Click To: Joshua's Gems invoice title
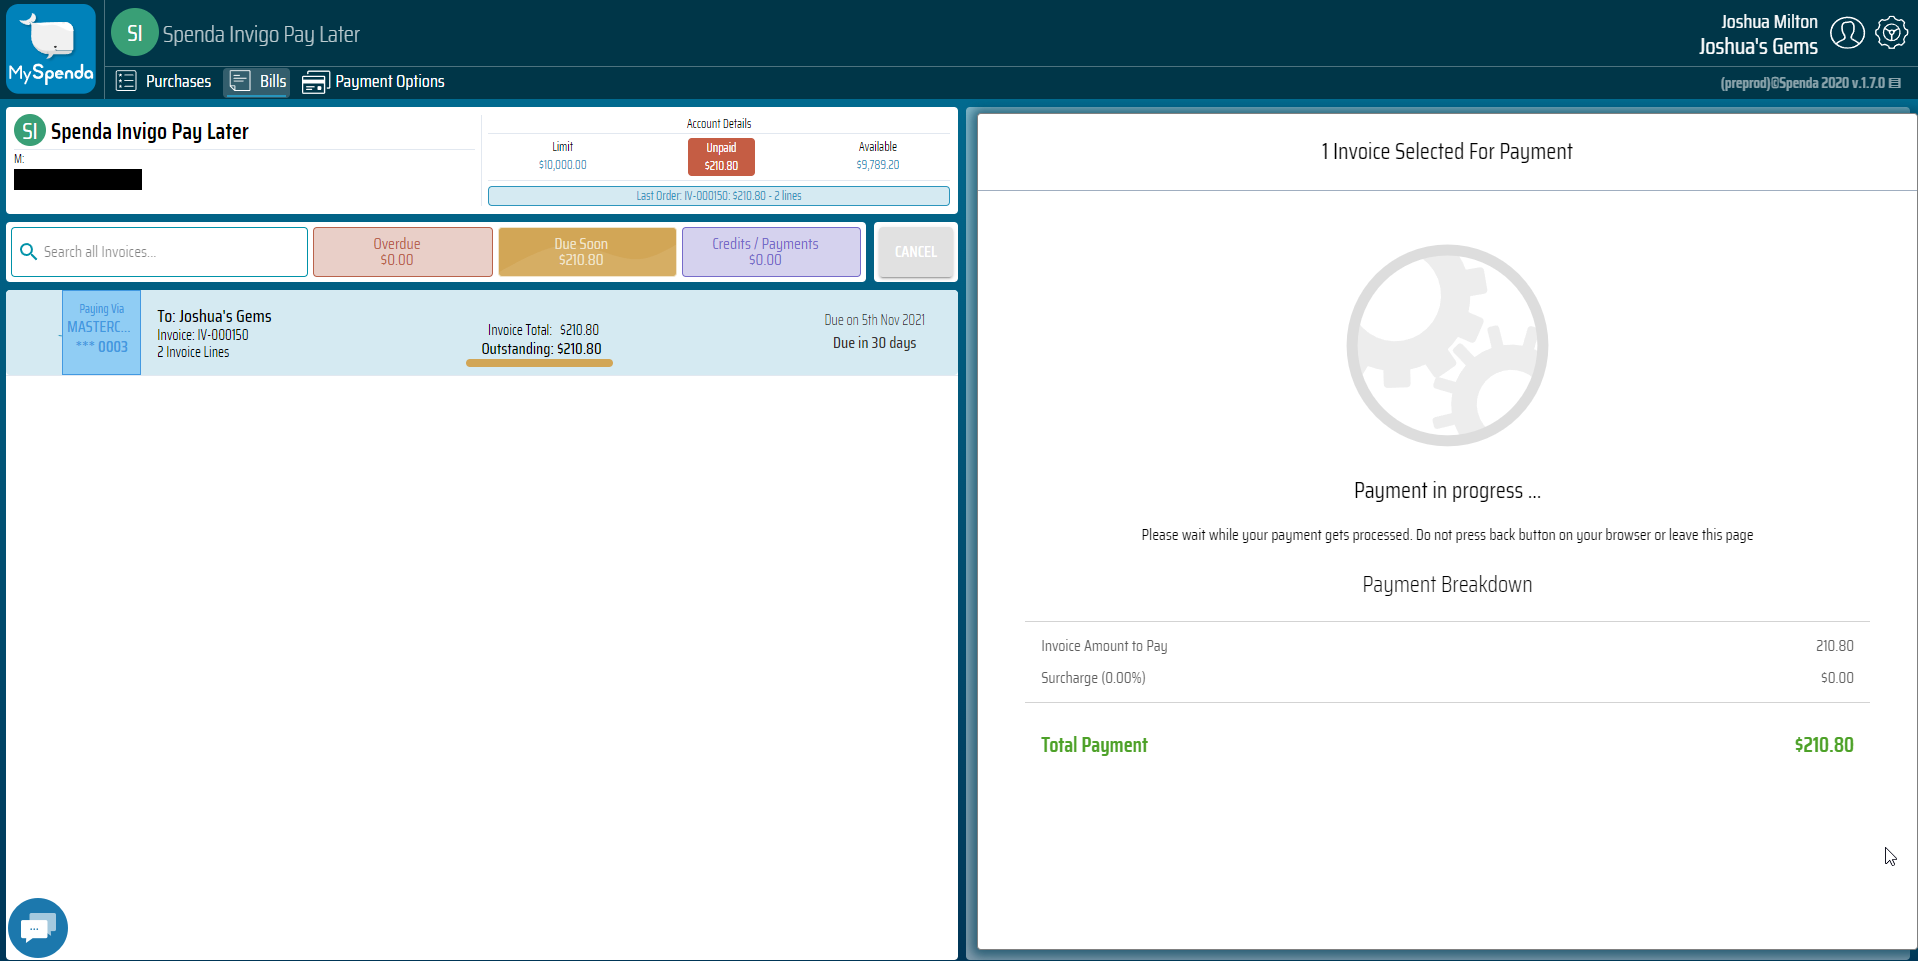 pyautogui.click(x=214, y=316)
